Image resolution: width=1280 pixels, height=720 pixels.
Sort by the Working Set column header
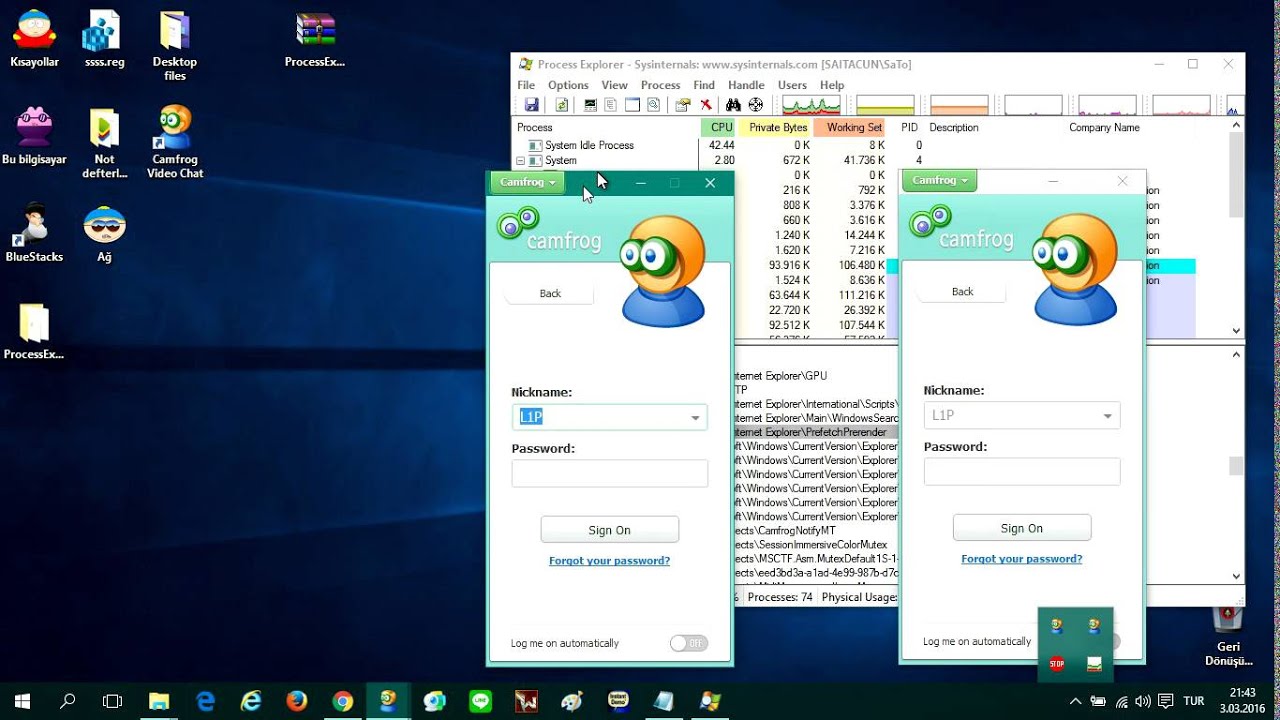tap(850, 127)
